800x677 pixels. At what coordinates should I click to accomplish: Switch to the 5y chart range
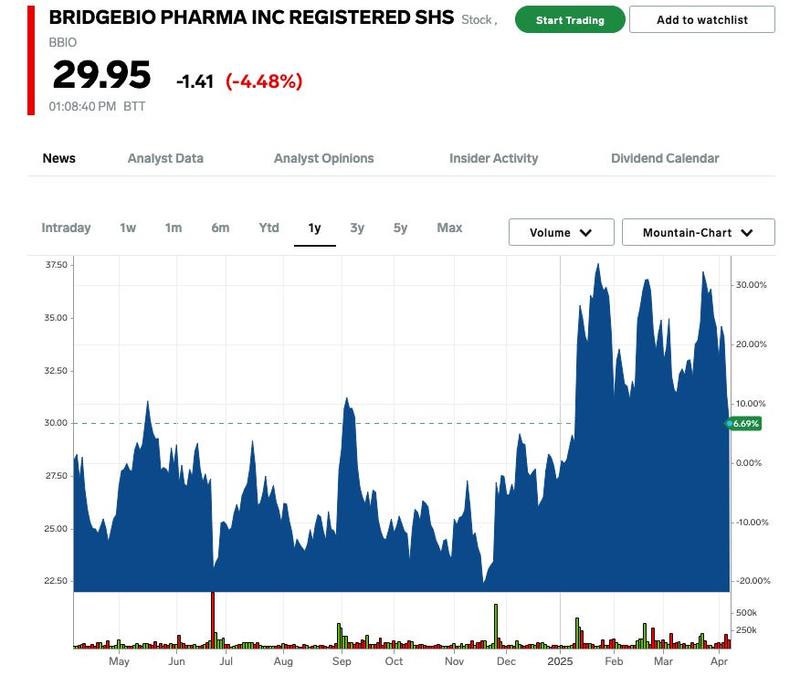pos(400,228)
